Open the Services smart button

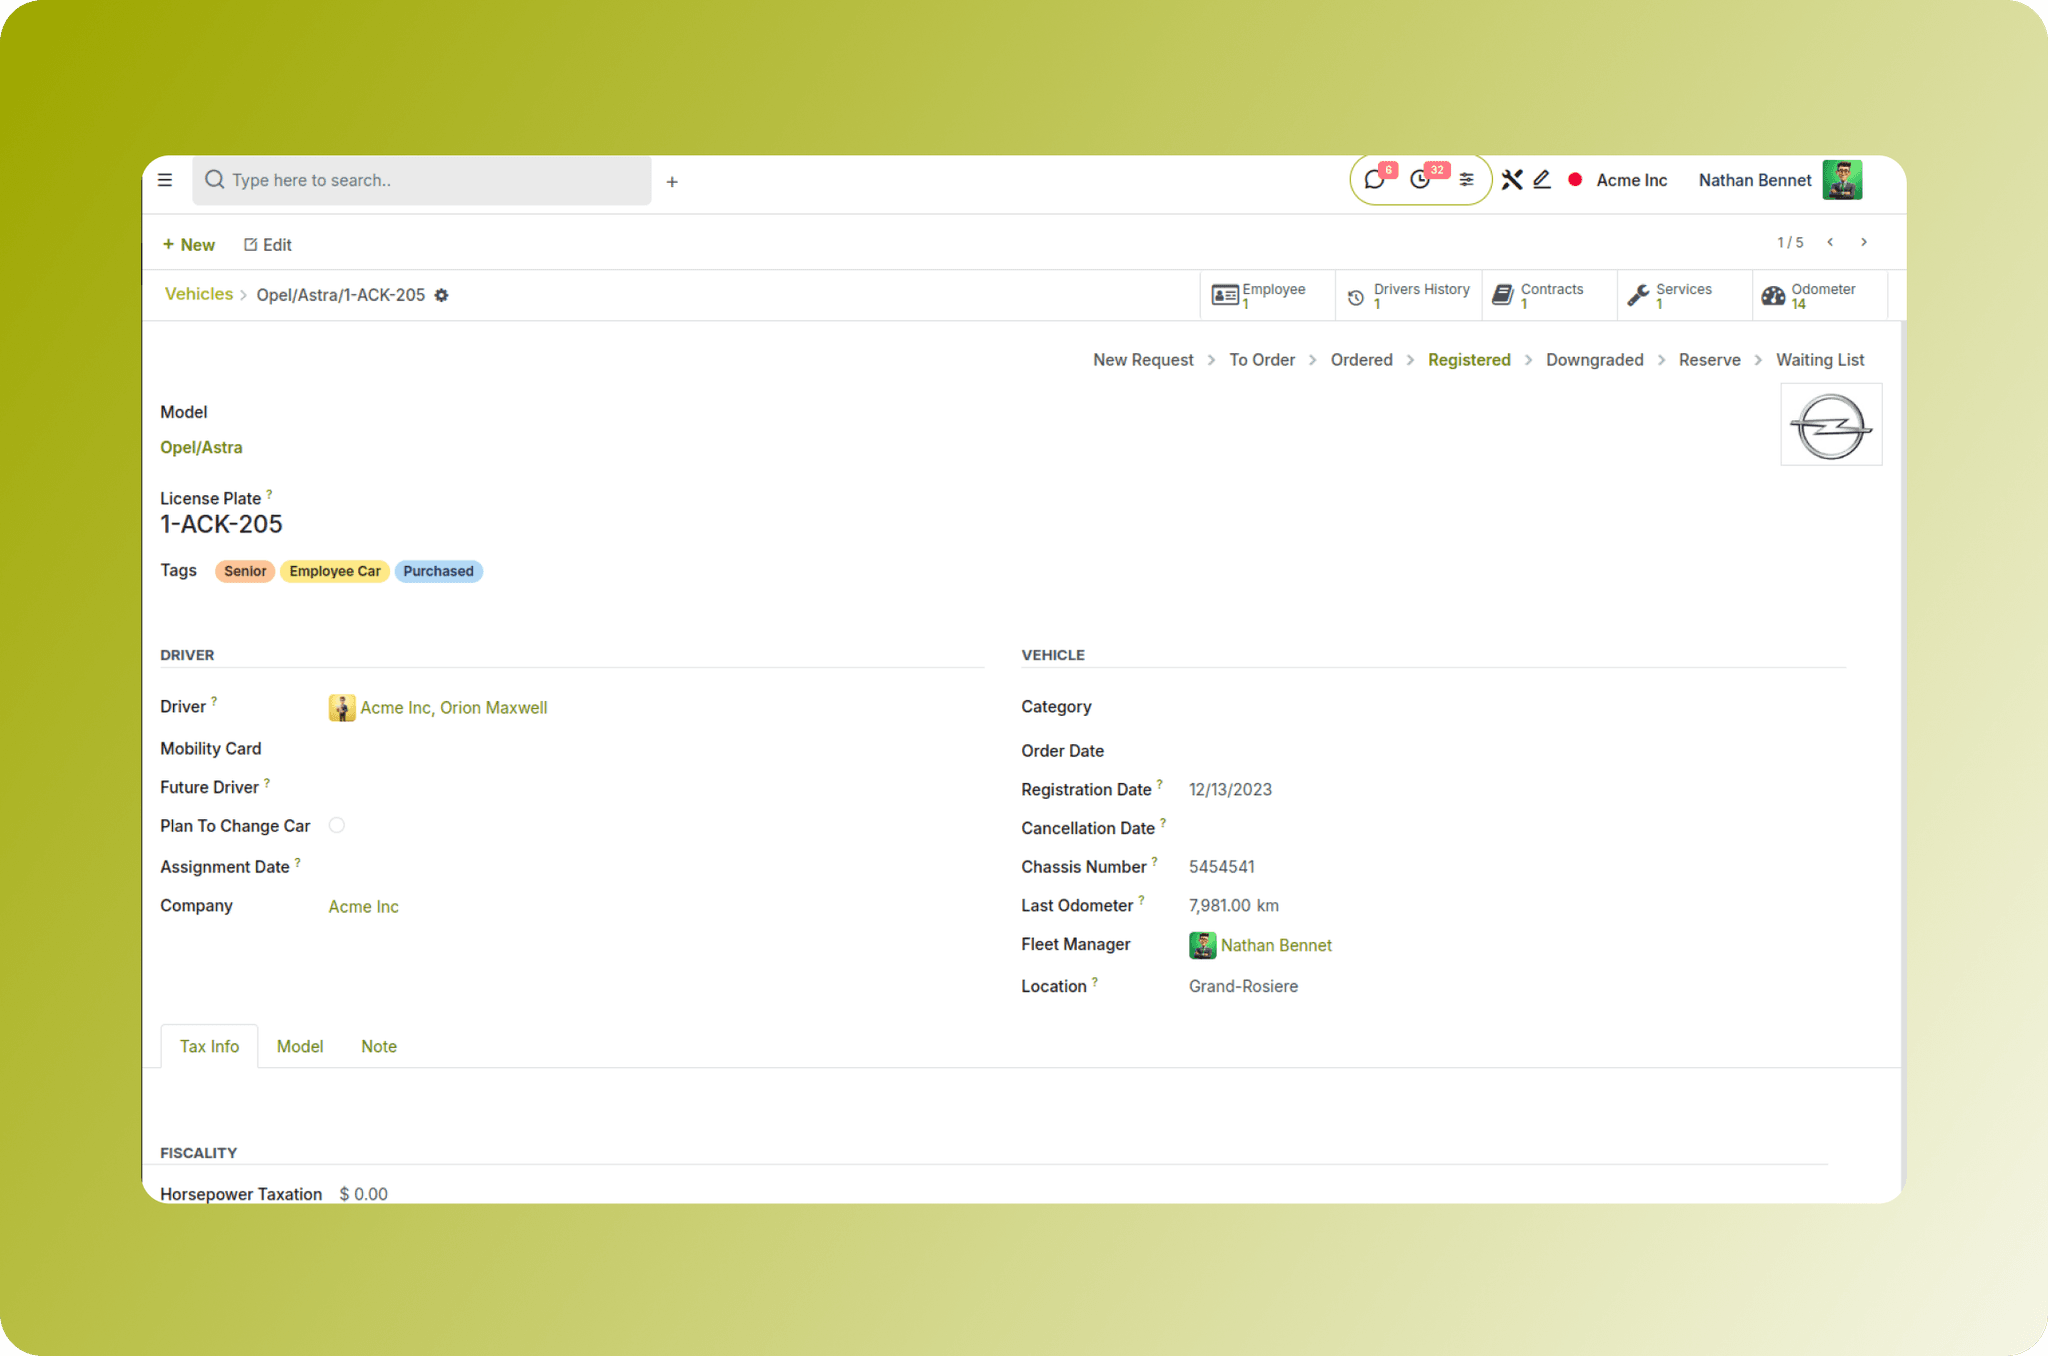click(x=1685, y=295)
